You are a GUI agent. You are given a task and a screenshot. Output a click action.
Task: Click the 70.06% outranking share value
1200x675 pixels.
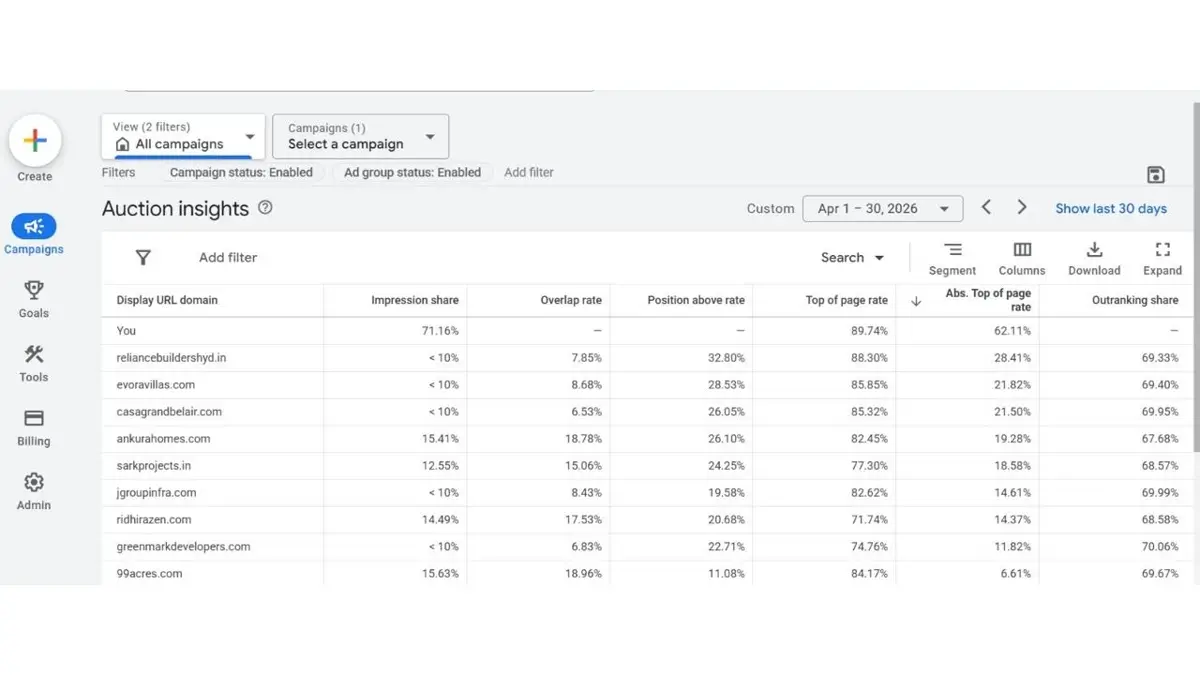1160,546
